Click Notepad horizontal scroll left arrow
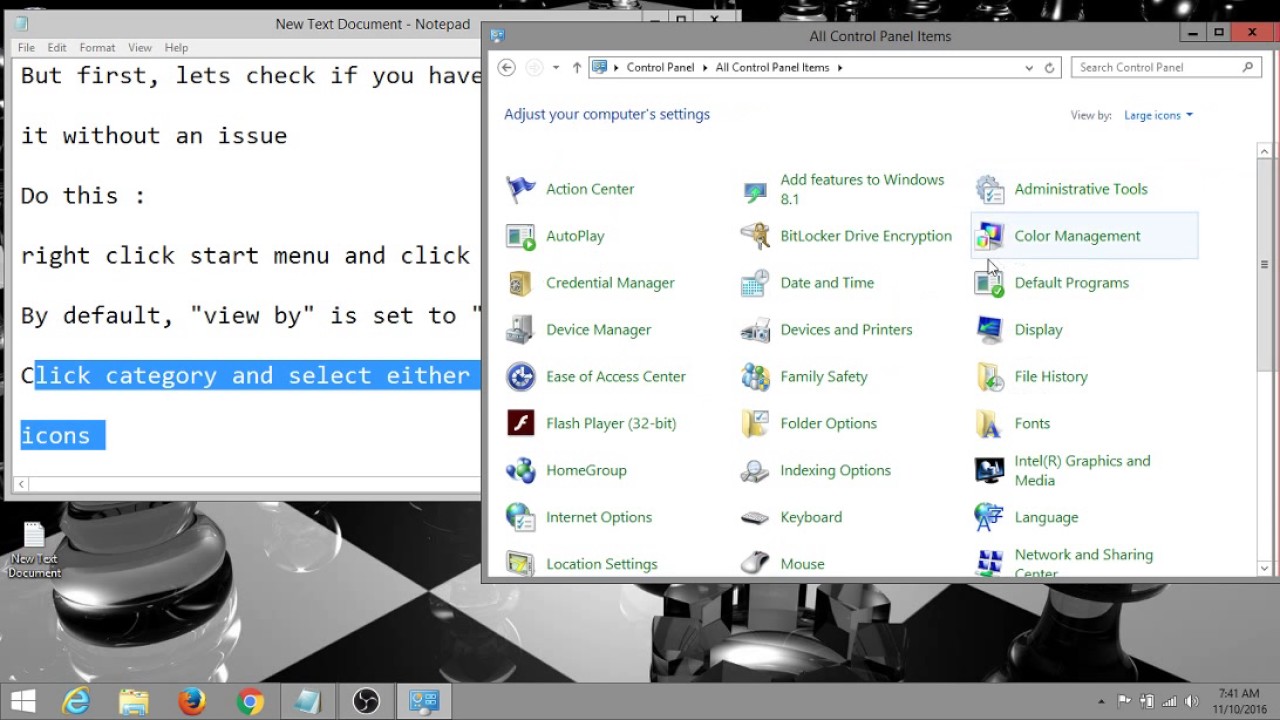 22,484
